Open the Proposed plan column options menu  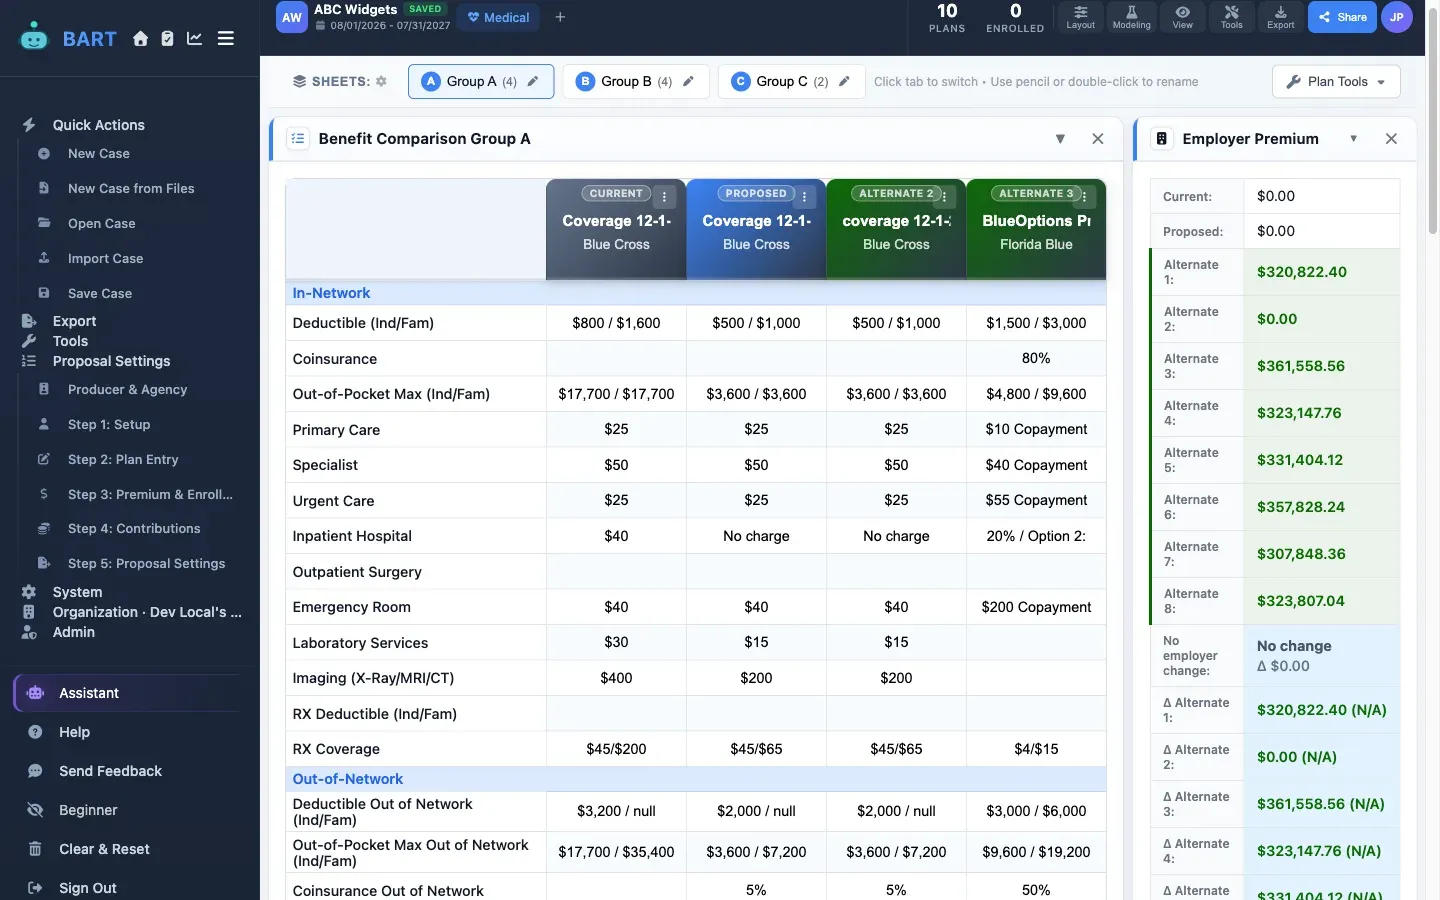[x=804, y=197]
